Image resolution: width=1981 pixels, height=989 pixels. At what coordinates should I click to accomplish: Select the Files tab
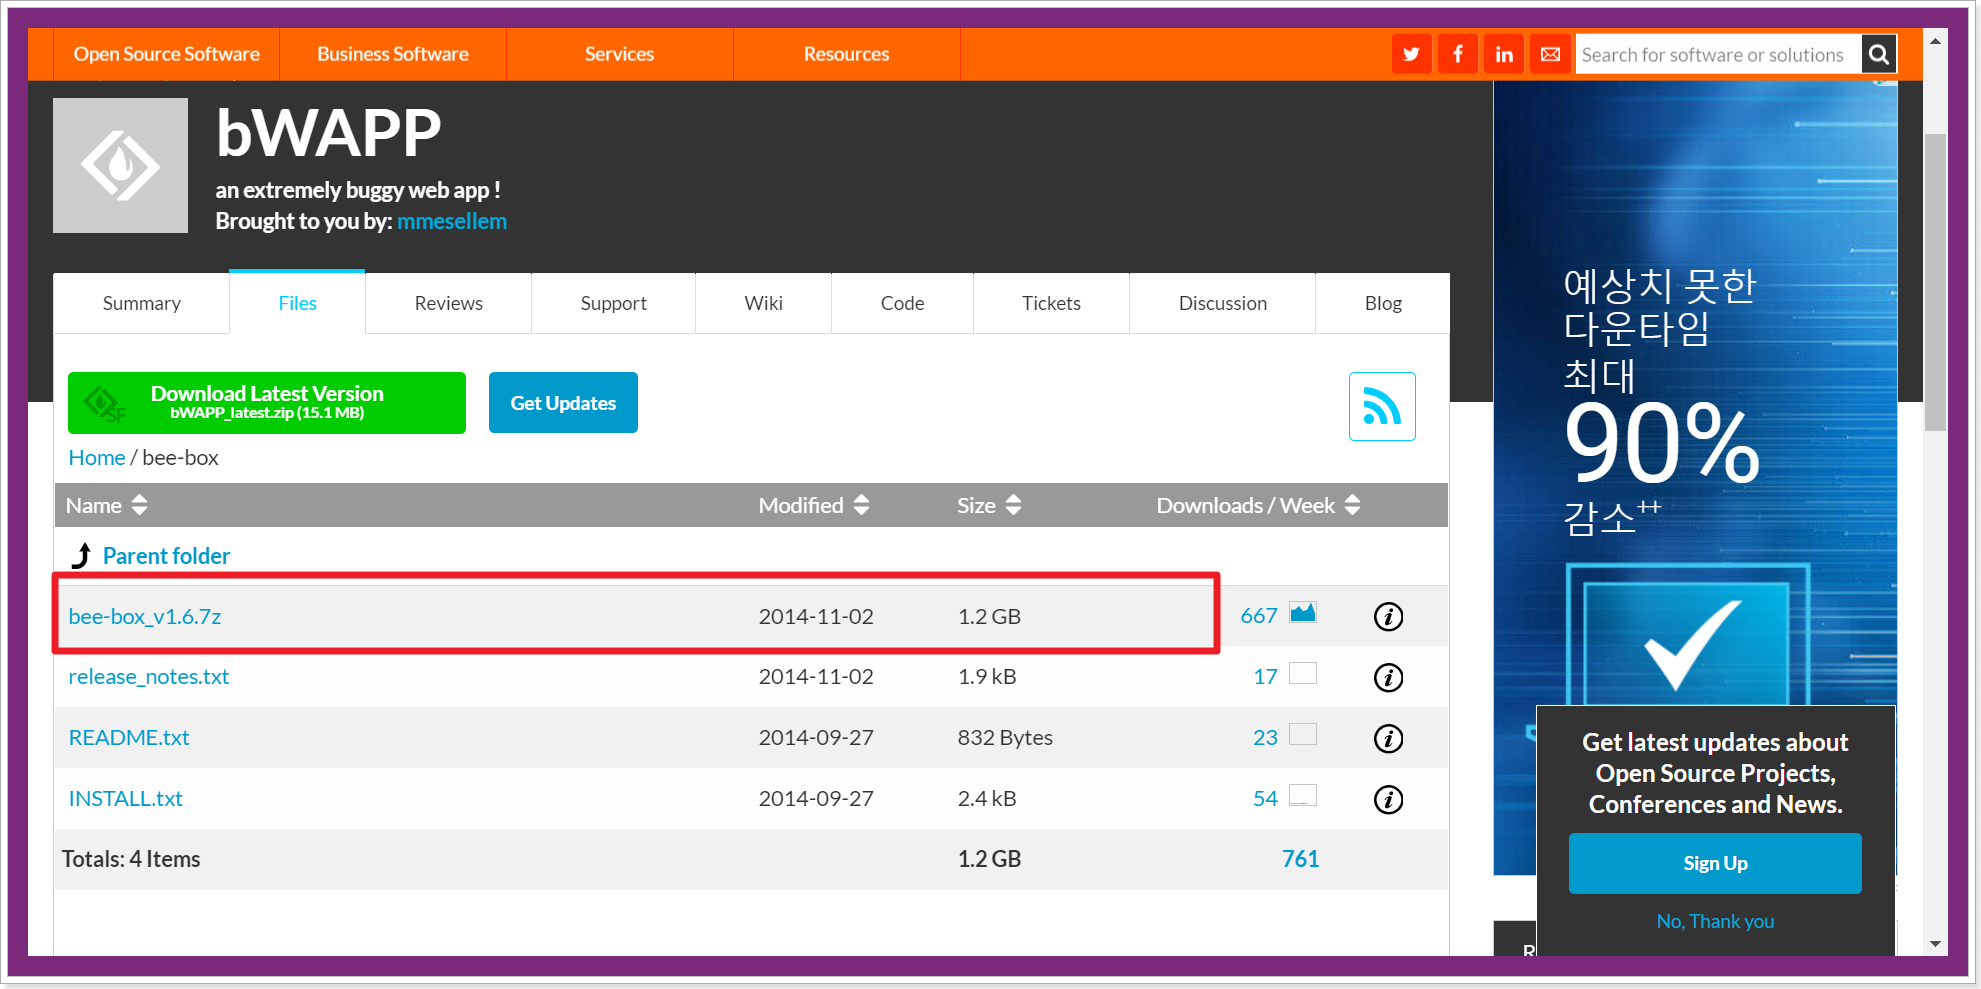coord(297,303)
